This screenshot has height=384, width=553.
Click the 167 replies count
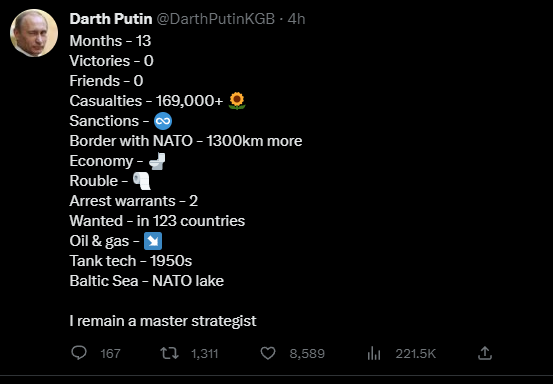[110, 353]
